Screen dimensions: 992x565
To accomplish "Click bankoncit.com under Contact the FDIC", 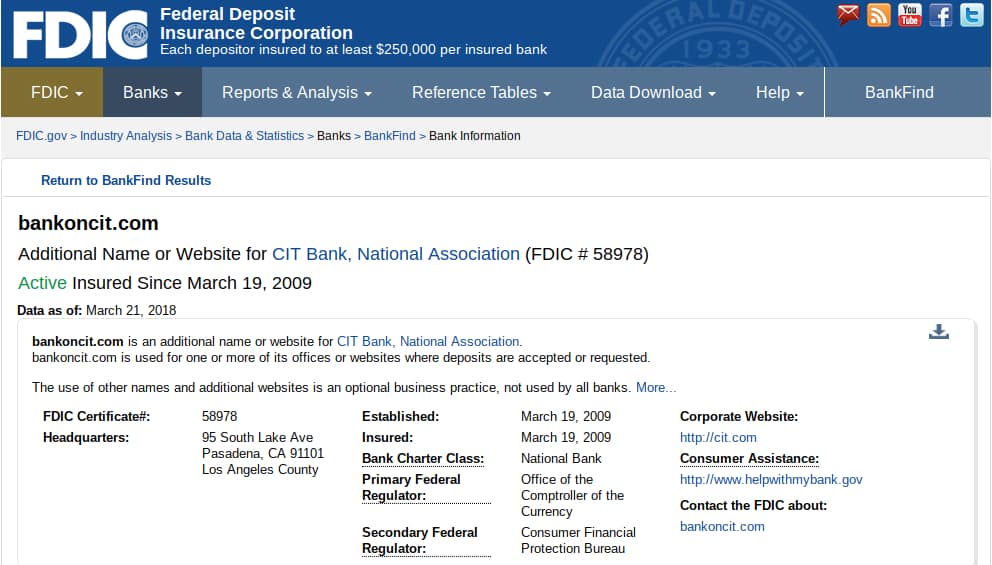I will pos(722,526).
